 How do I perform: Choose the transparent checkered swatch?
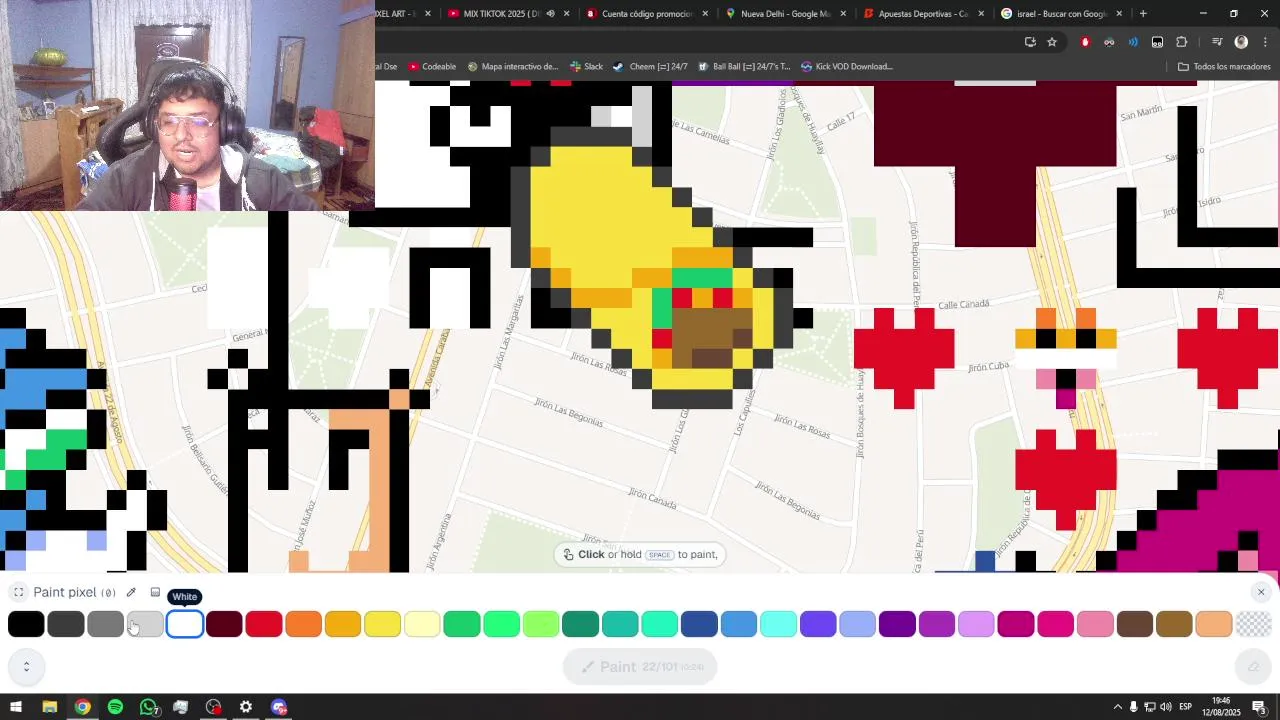1254,624
